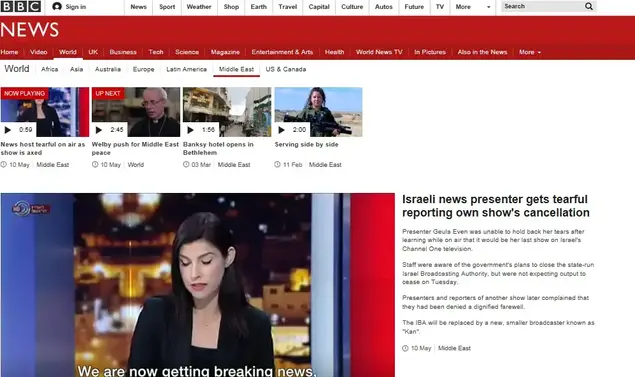This screenshot has width=635, height=377.
Task: Open the red nav More dropdown
Action: coord(530,52)
